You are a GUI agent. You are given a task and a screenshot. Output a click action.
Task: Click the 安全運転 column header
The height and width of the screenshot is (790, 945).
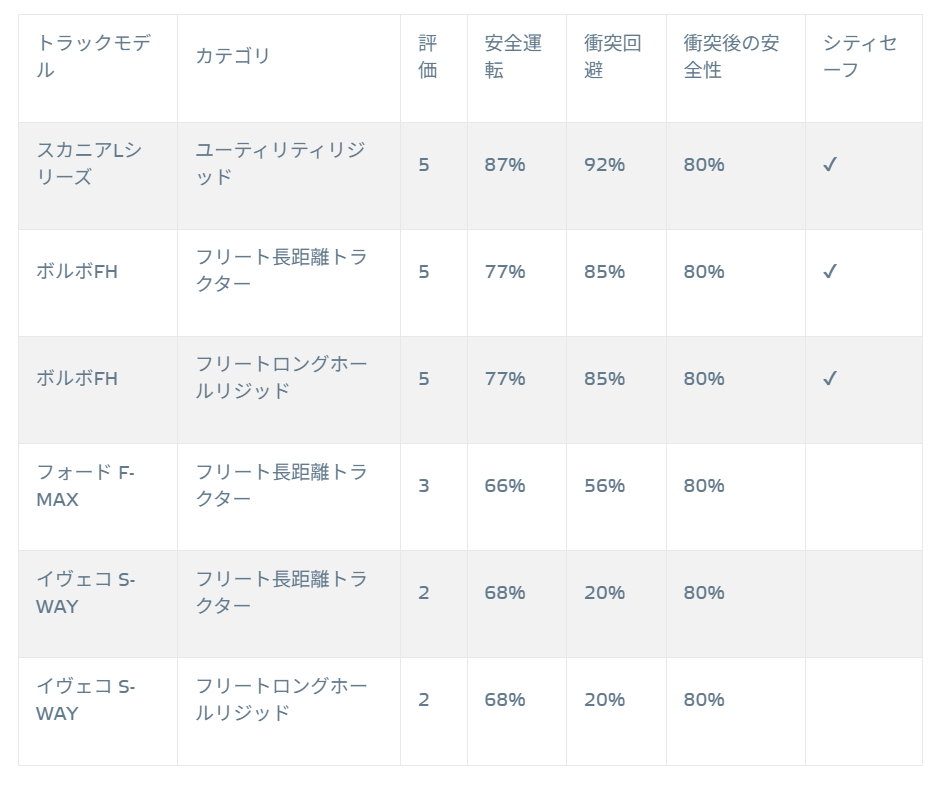pyautogui.click(x=513, y=57)
